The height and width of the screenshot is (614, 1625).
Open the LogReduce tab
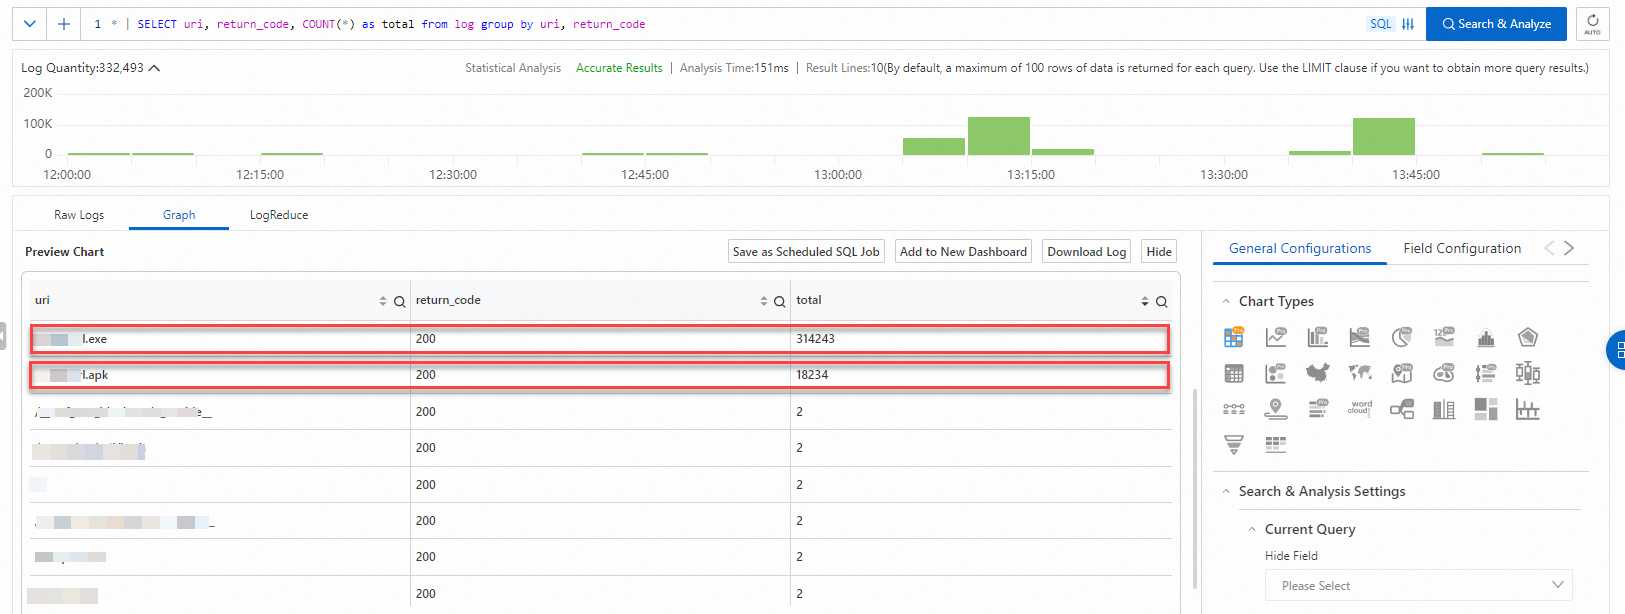[x=279, y=215]
